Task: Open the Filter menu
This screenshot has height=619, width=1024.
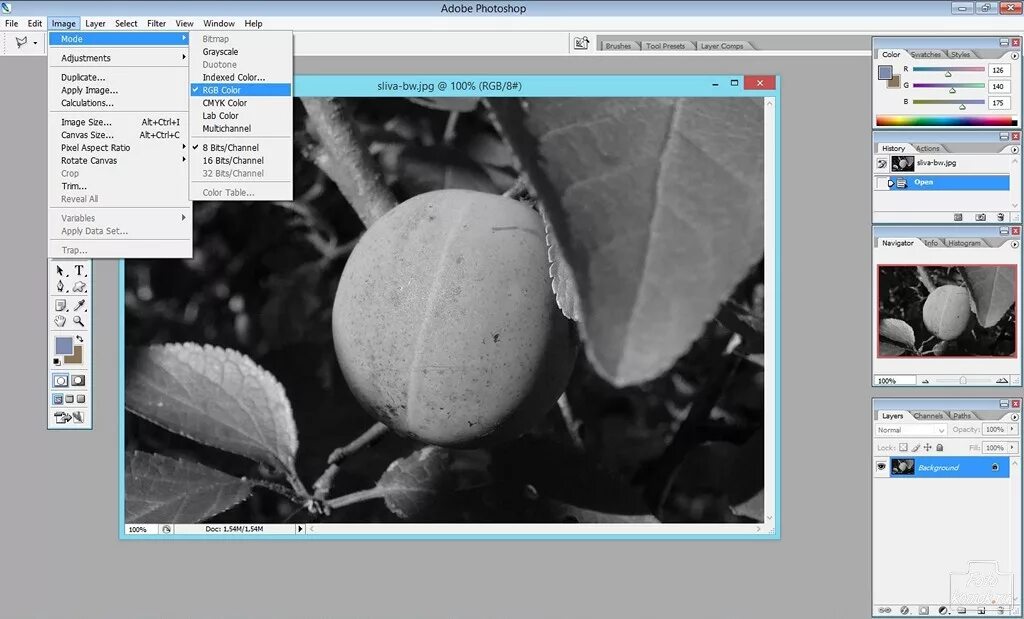Action: point(156,24)
